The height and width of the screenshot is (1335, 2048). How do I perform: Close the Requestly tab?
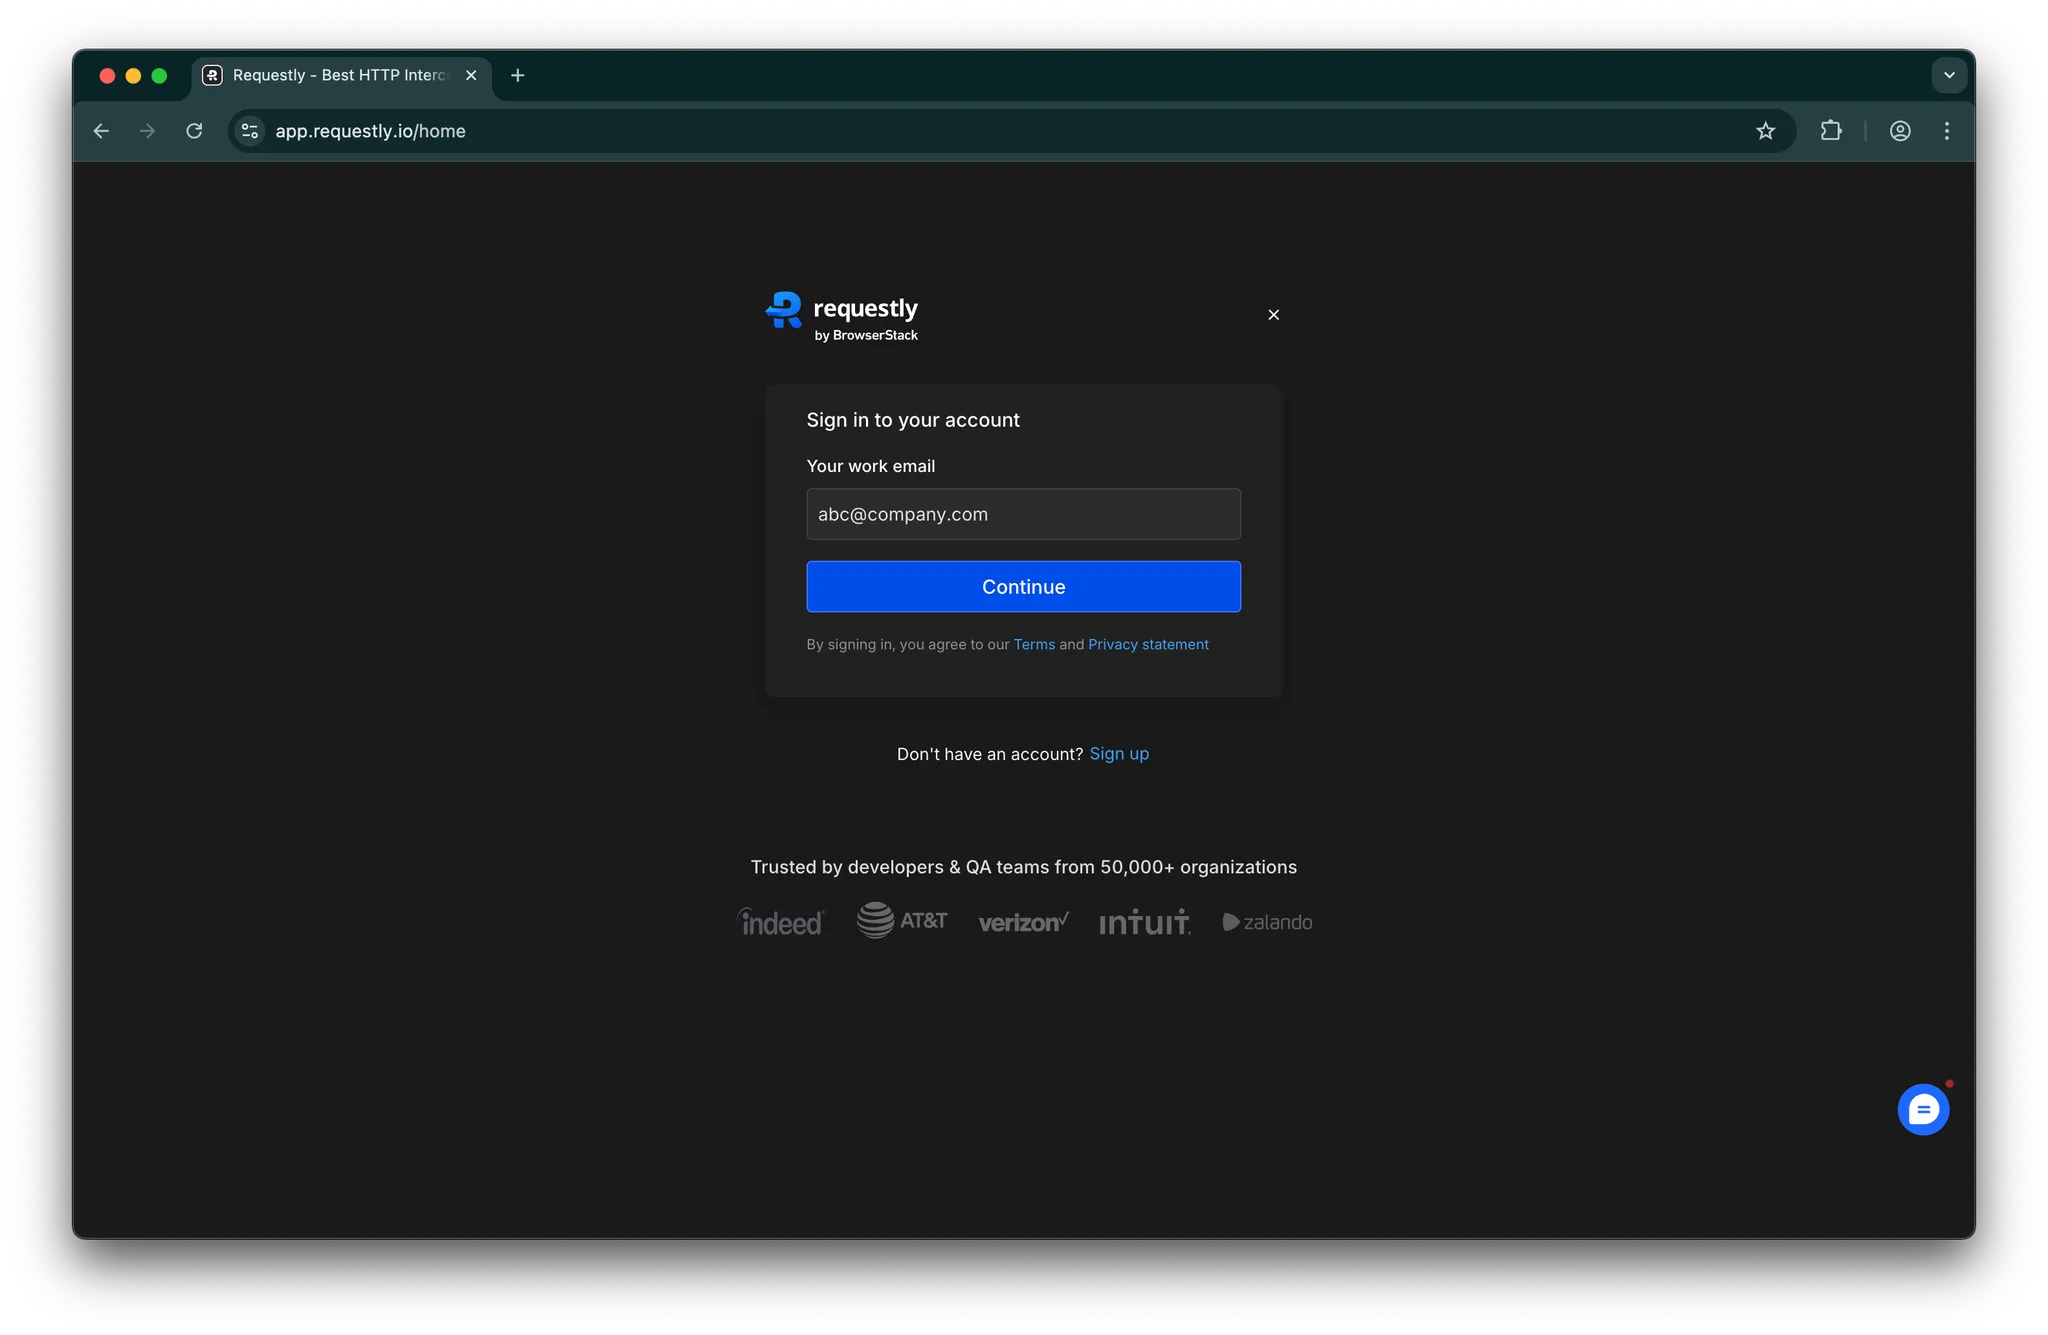[x=471, y=75]
